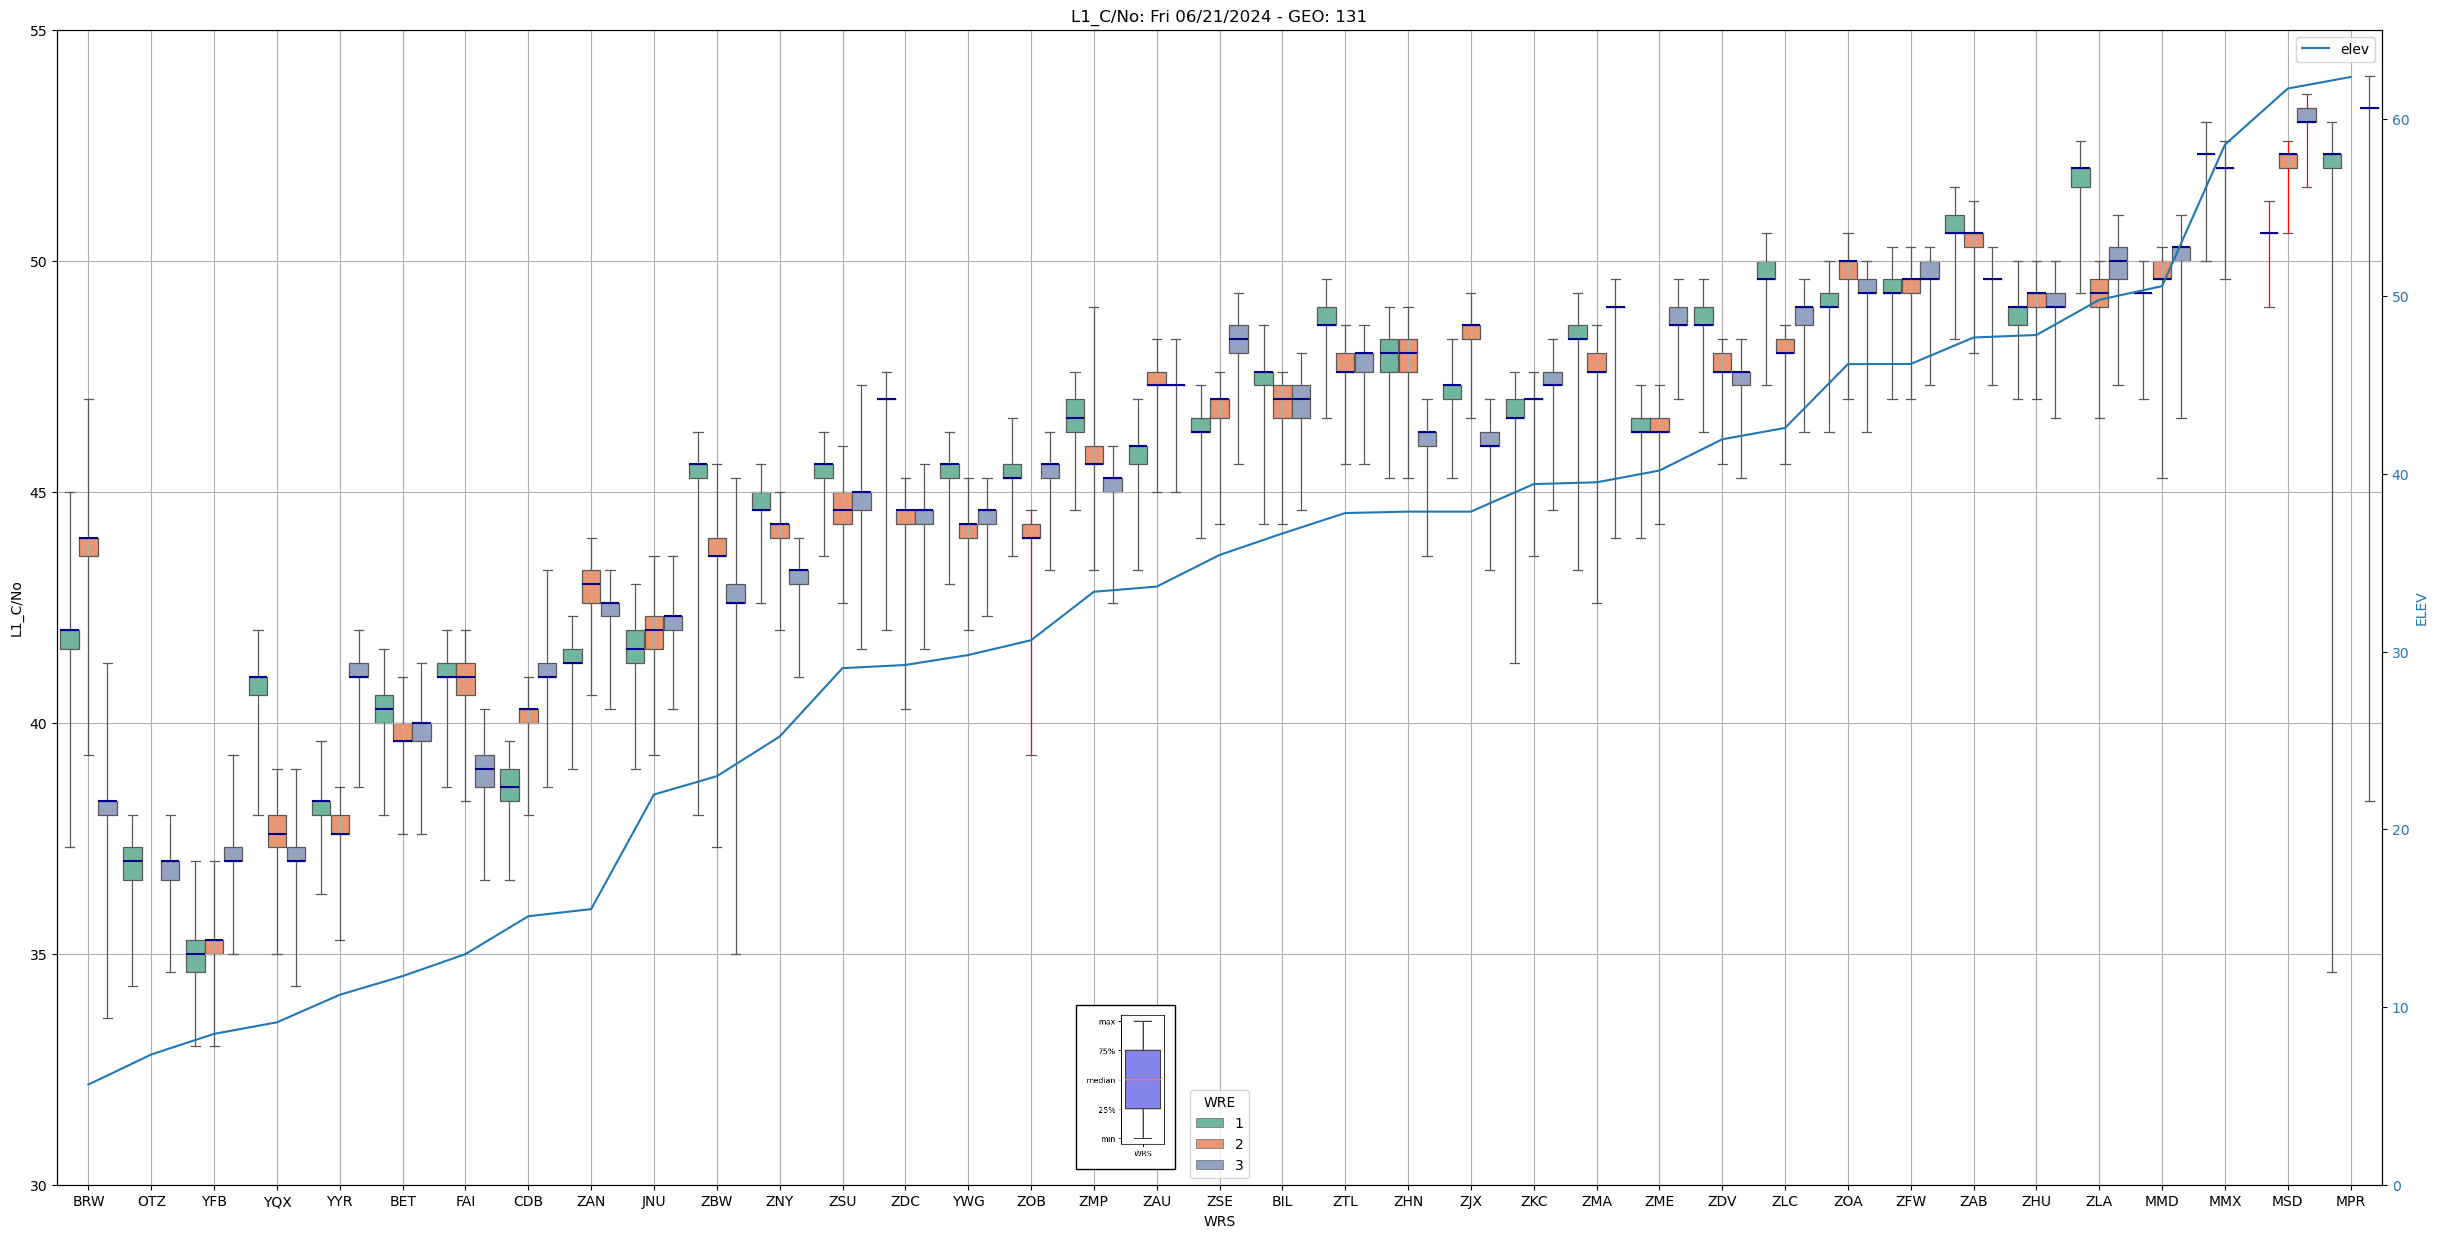
Task: Click the 'WRS' x-axis label
Action: click(x=1219, y=1221)
